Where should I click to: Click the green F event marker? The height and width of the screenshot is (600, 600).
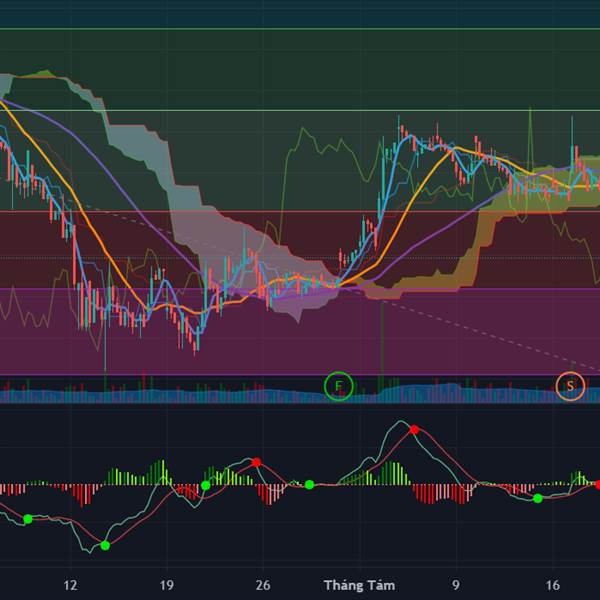[x=339, y=386]
